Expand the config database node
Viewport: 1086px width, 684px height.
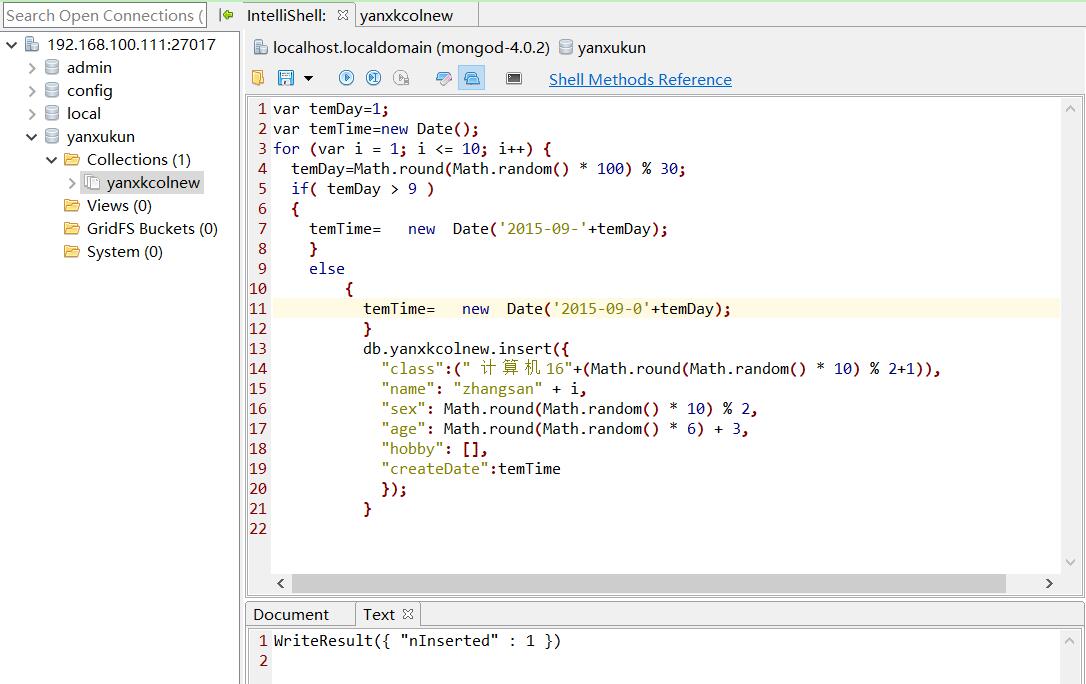[x=32, y=91]
